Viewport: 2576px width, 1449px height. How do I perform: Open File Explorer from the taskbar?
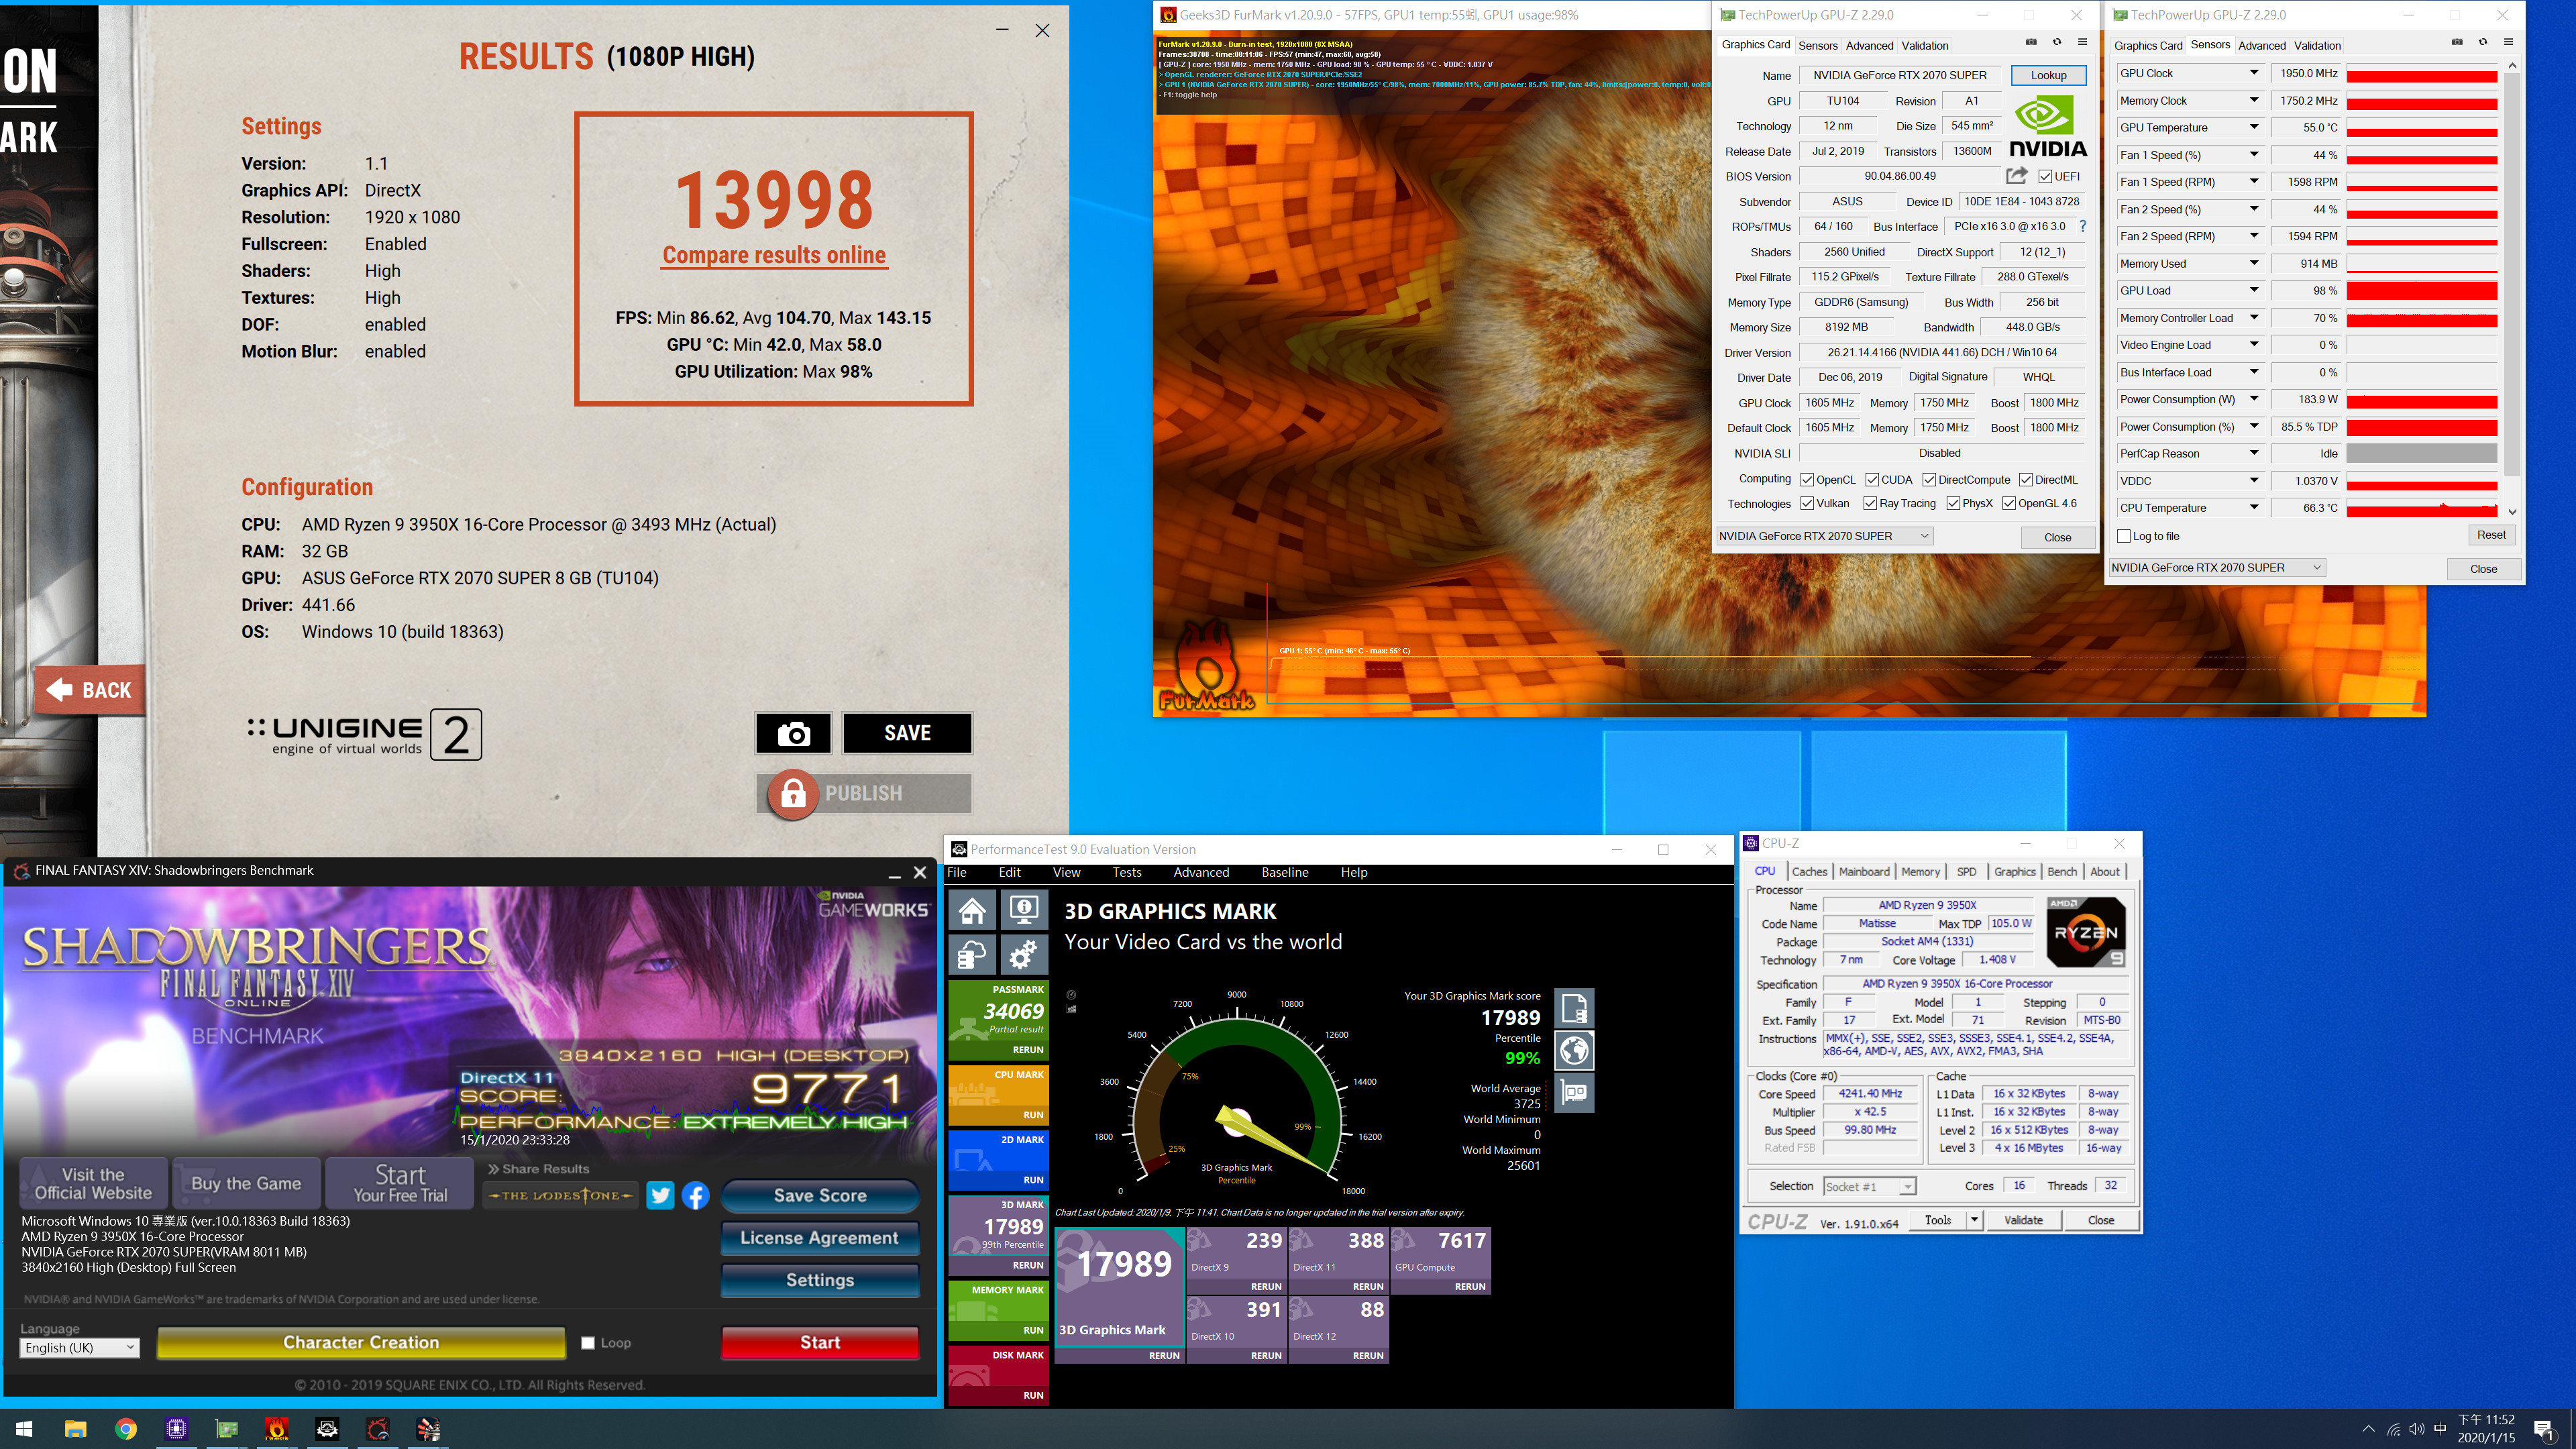pos(75,1429)
